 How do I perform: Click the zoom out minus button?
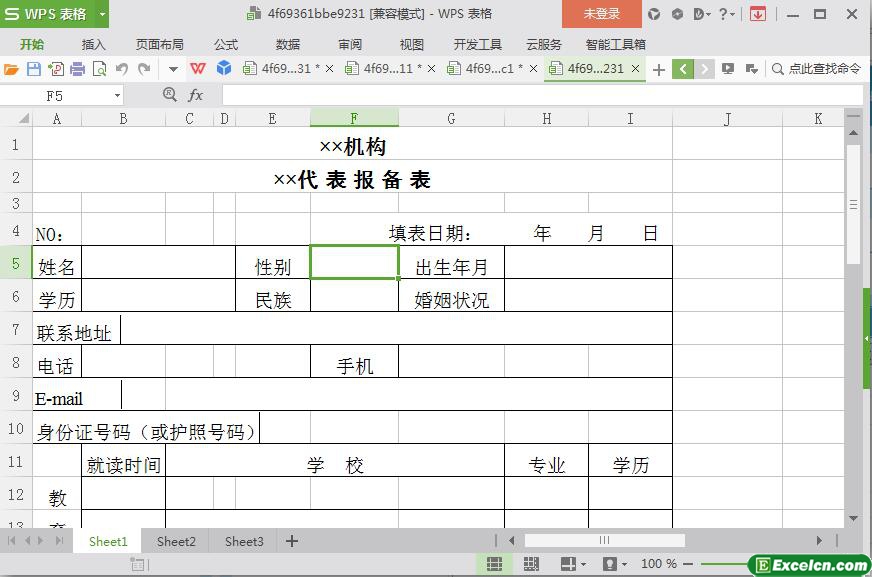tap(688, 564)
